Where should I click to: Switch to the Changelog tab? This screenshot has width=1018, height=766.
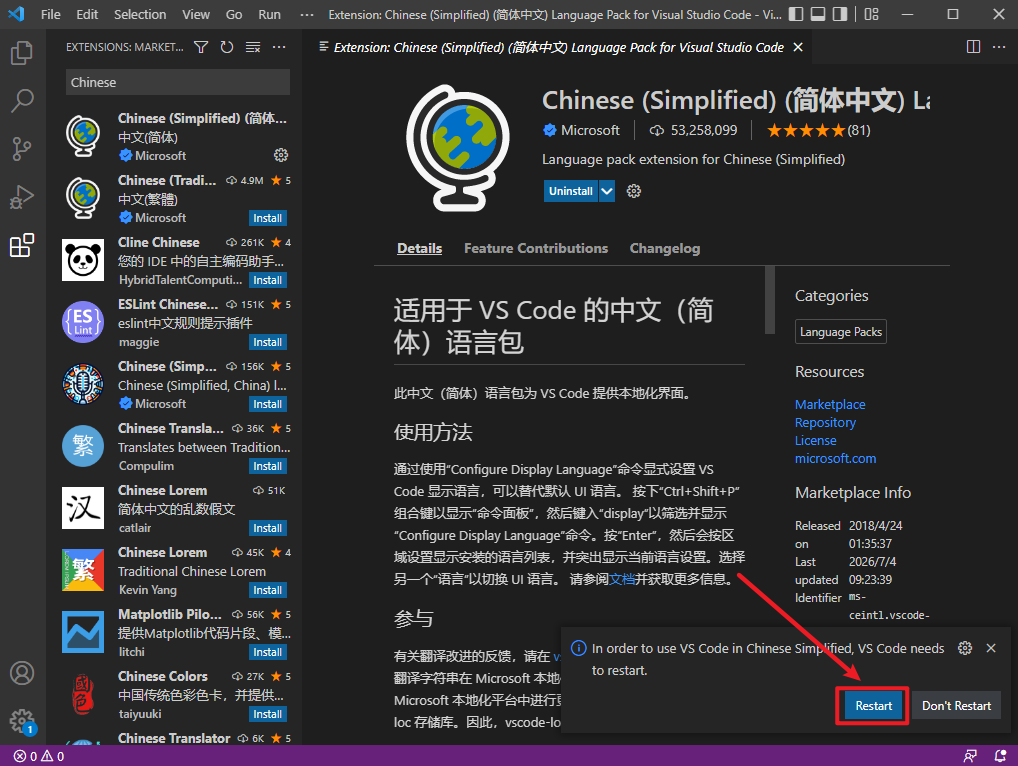pyautogui.click(x=665, y=248)
